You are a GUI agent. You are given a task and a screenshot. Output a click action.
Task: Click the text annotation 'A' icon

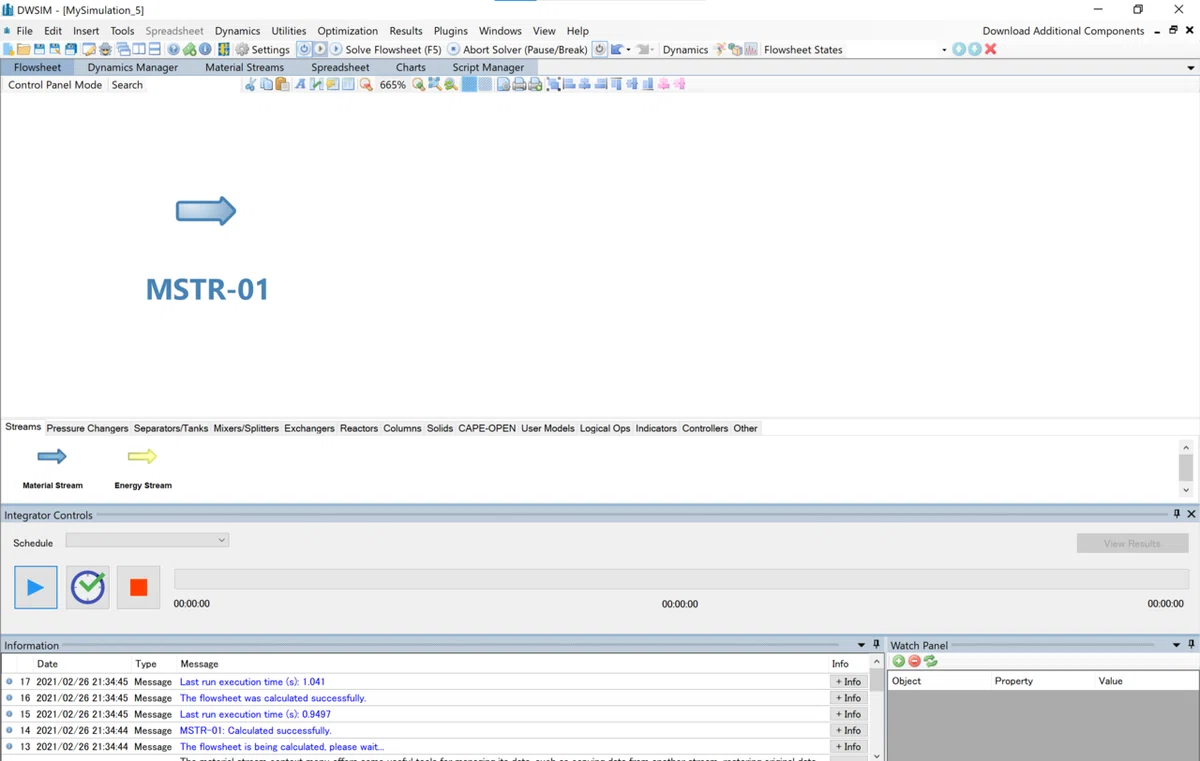pos(300,85)
